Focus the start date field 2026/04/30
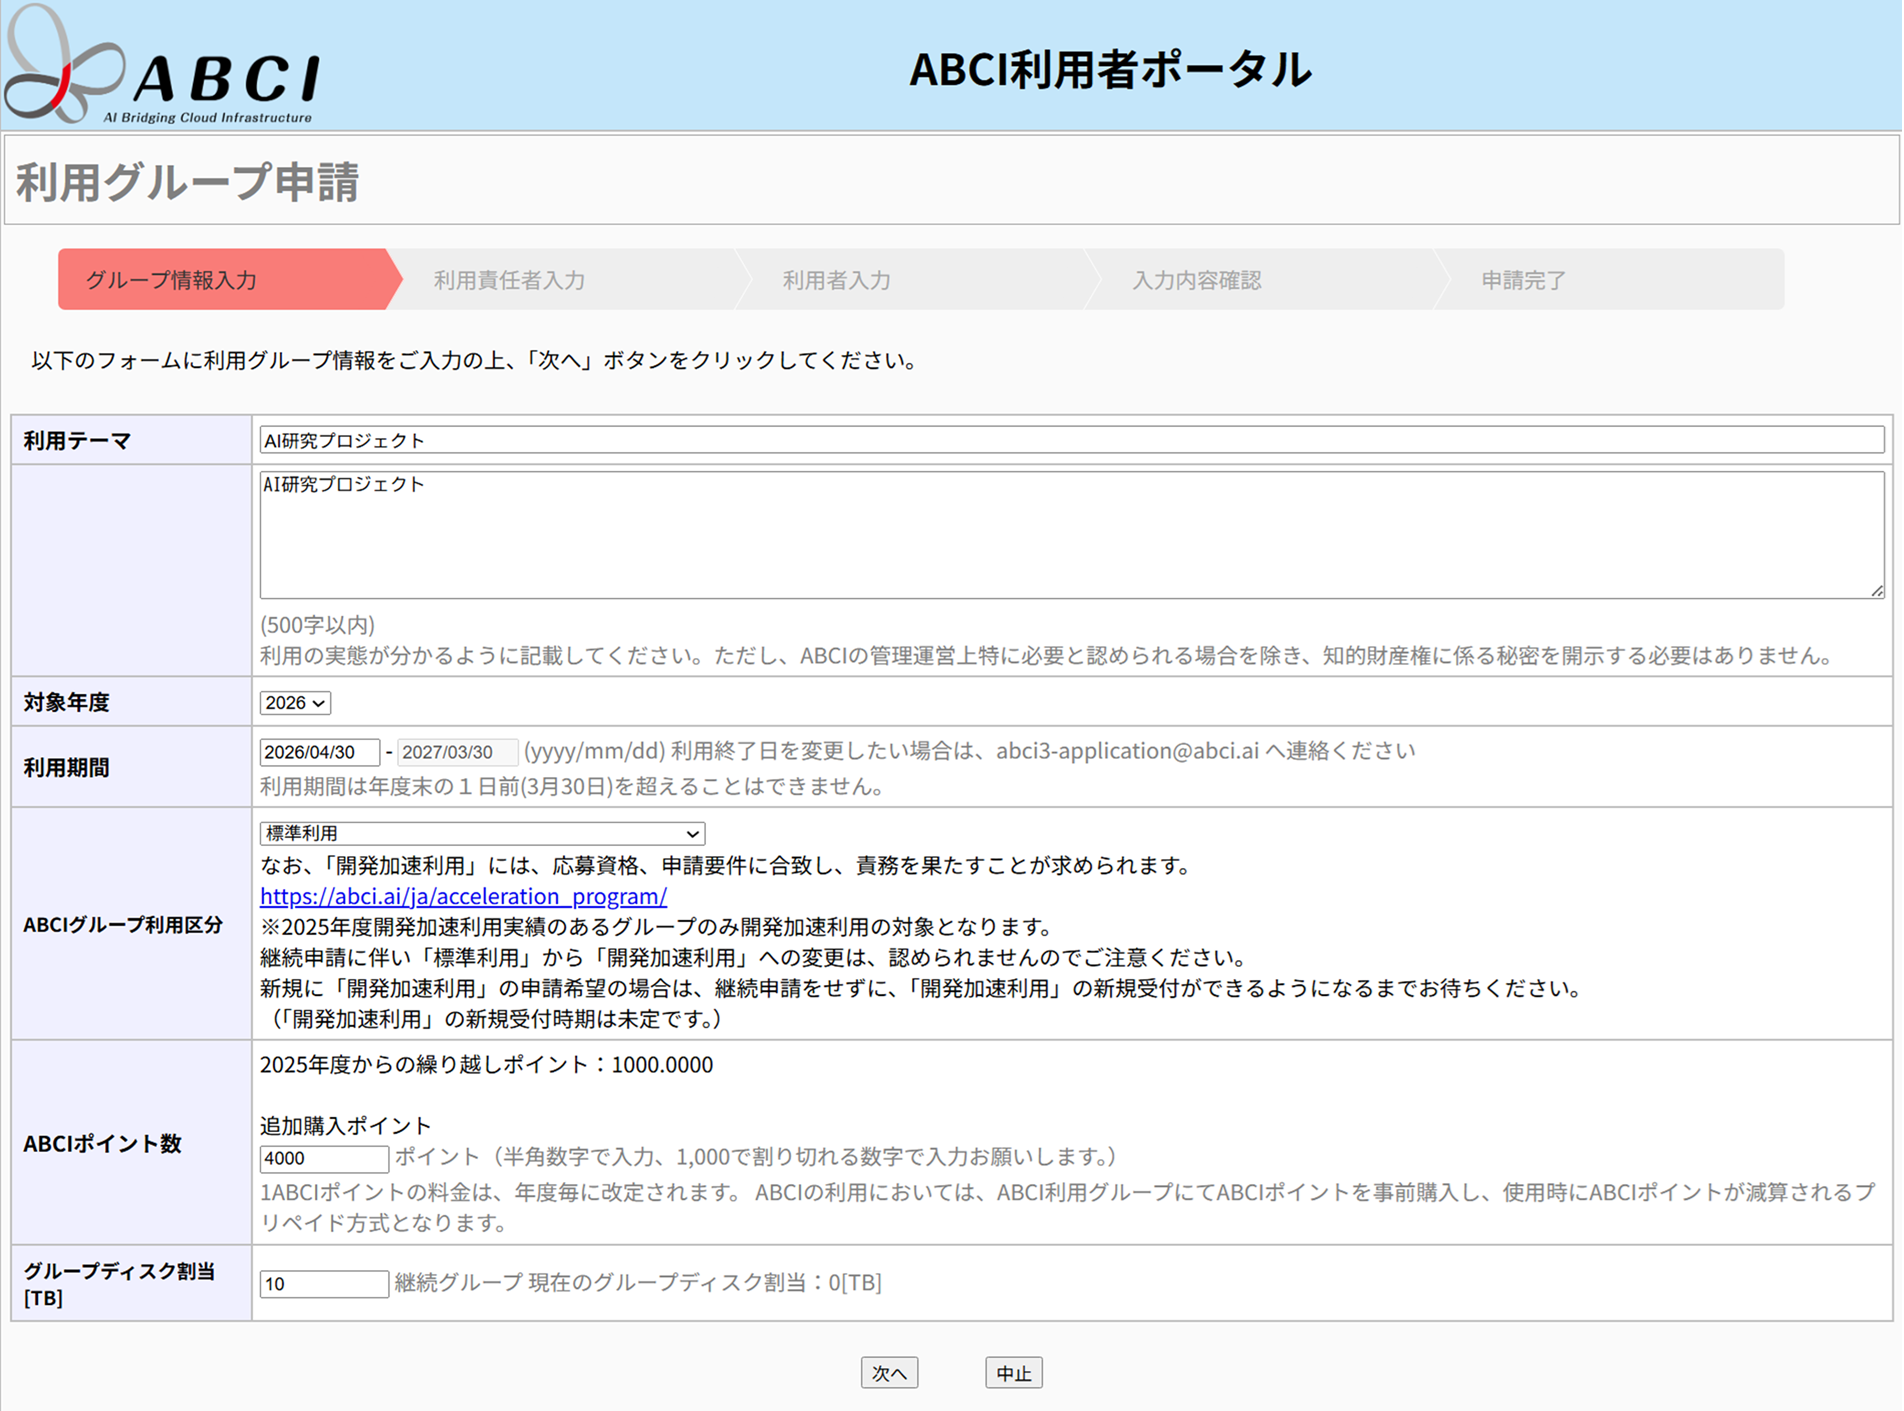 (320, 752)
